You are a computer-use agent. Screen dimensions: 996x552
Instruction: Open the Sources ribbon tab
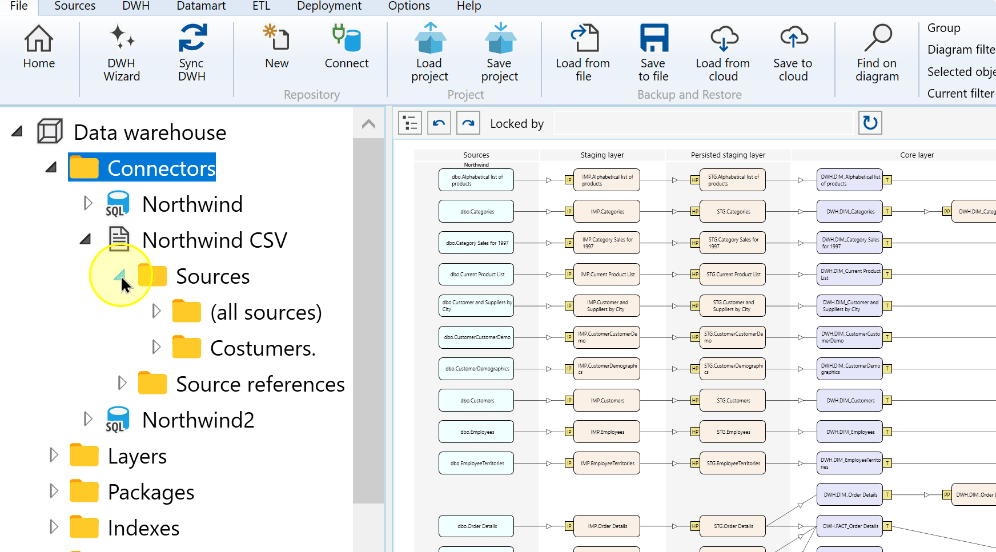[74, 6]
